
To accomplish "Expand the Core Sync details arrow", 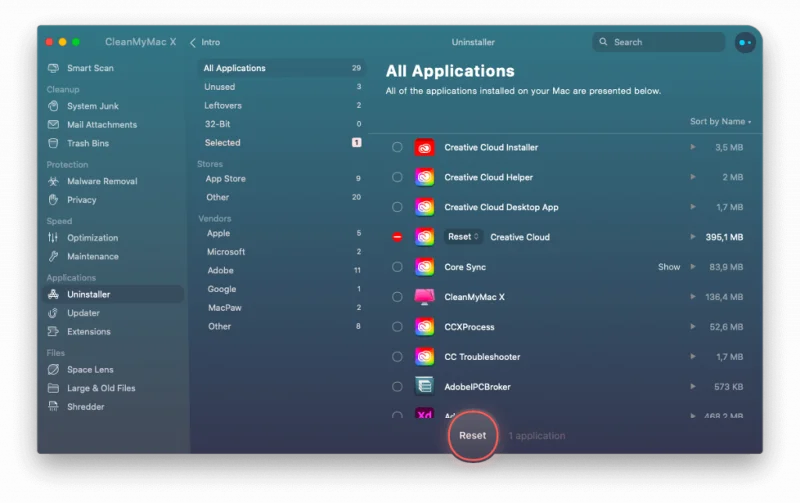I will point(692,266).
